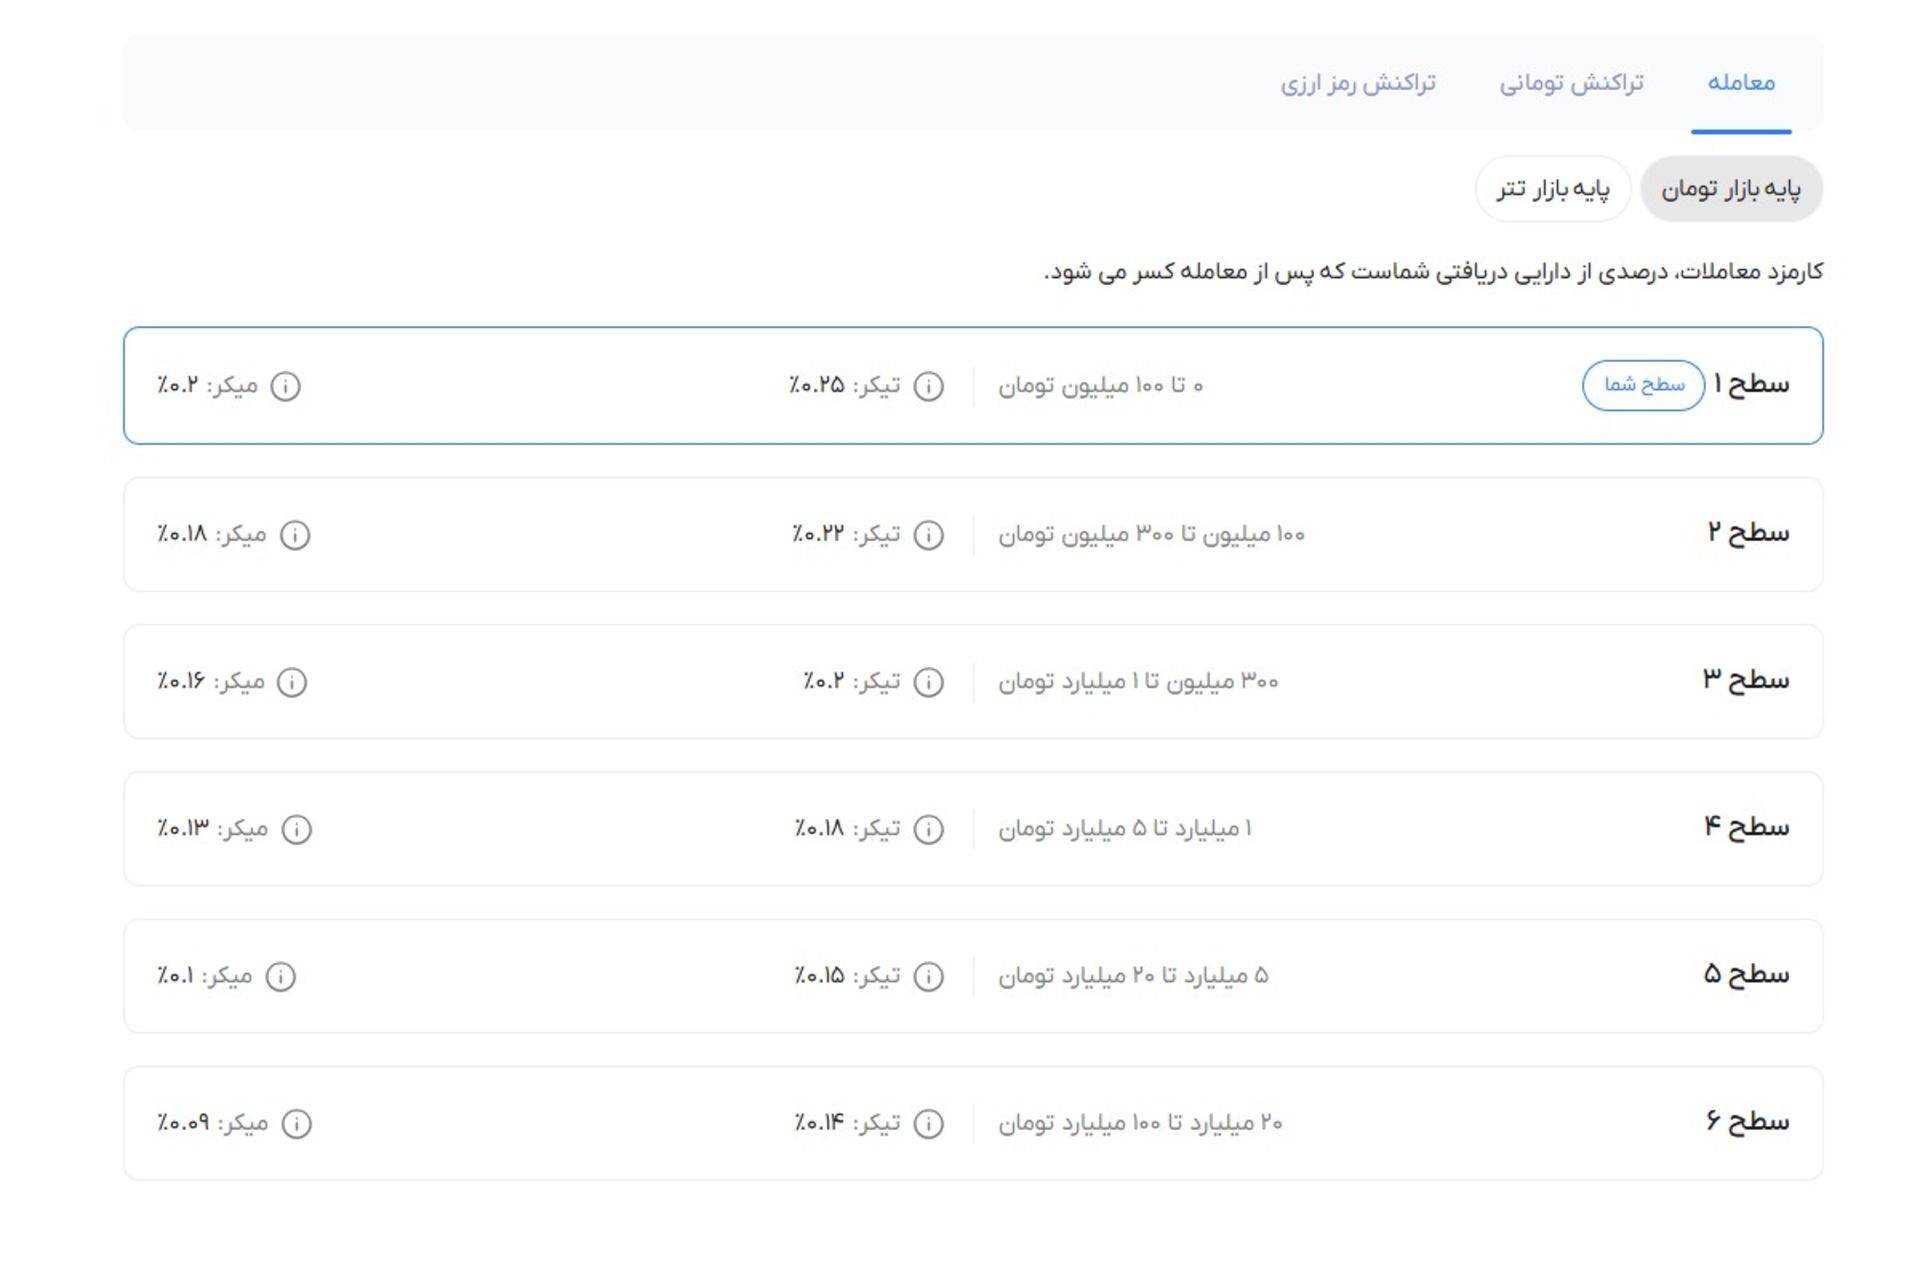Click Level 1 taker fee info icon
This screenshot has height=1280, width=1920.
point(928,386)
